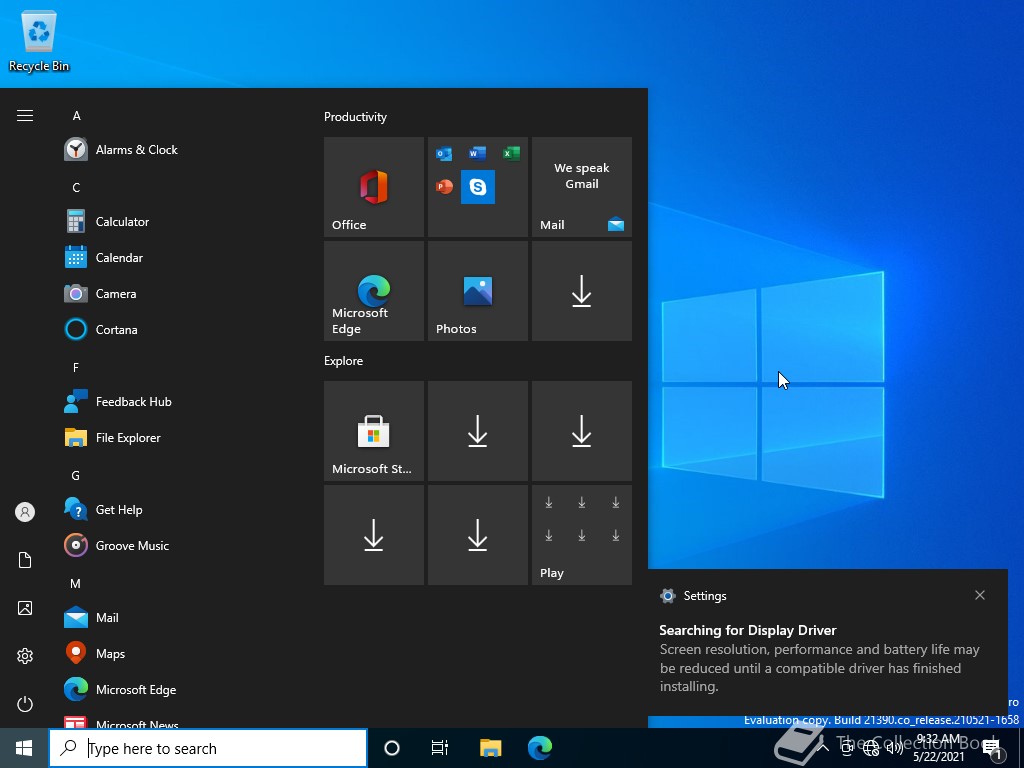Dismiss the Settings display driver notification
This screenshot has height=768, width=1024.
click(x=980, y=595)
